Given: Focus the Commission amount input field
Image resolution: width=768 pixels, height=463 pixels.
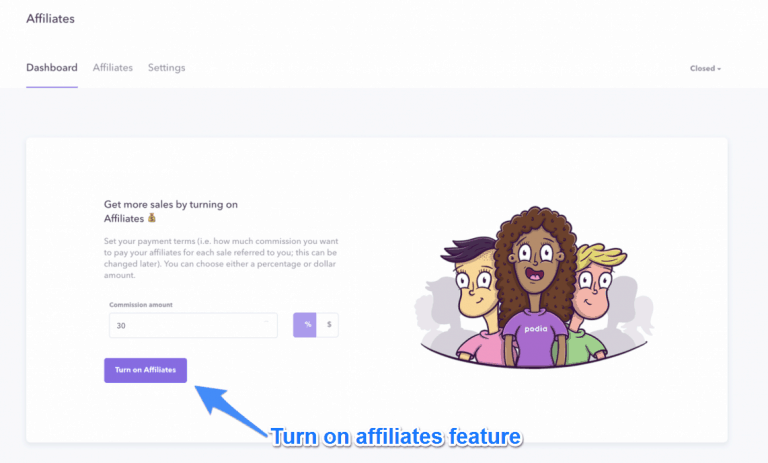Looking at the screenshot, I should coord(193,325).
